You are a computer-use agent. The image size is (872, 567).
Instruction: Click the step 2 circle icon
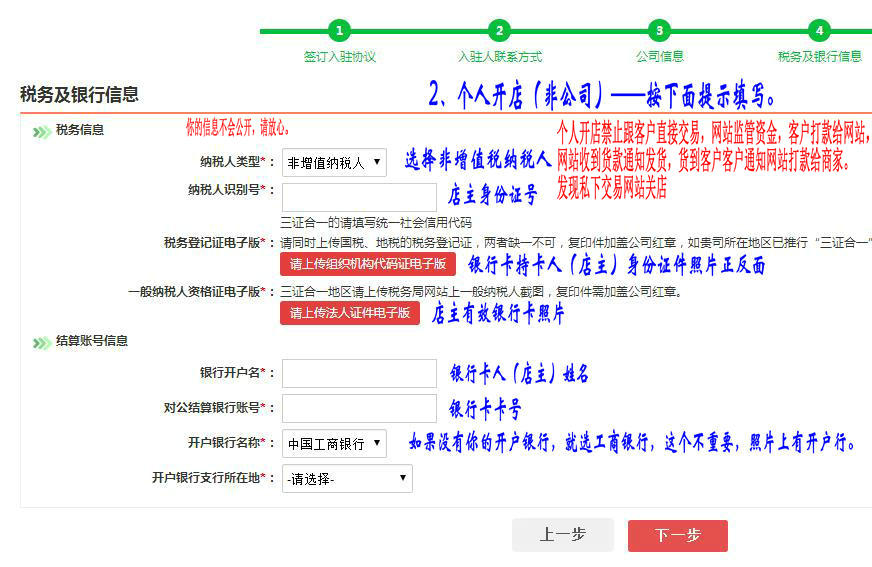click(x=500, y=31)
